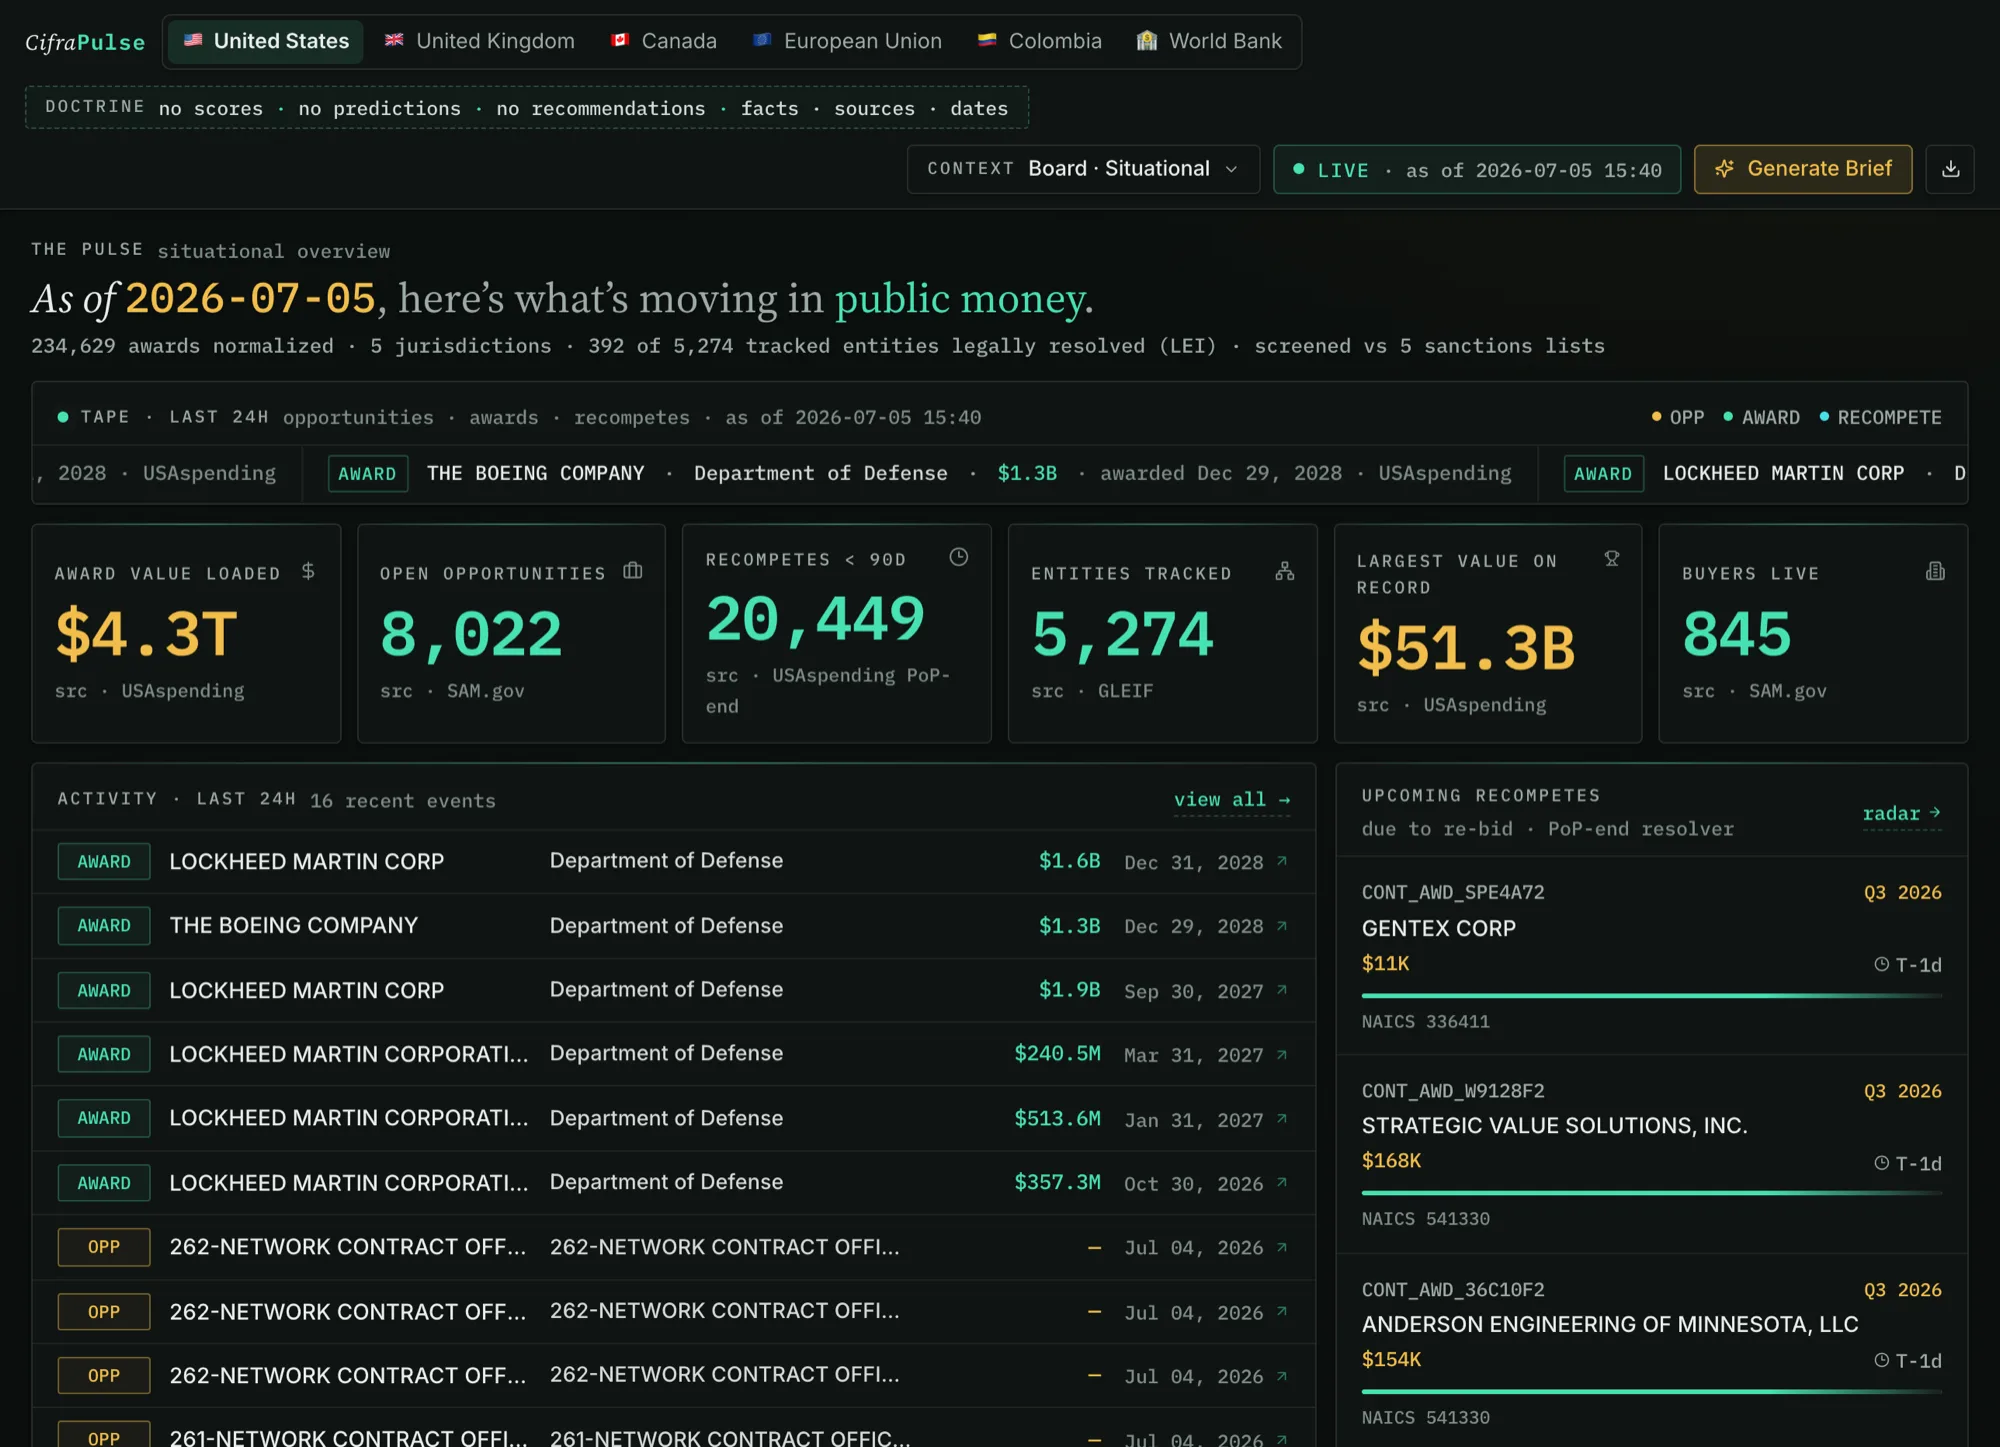Click the Generate Brief button

1803,169
